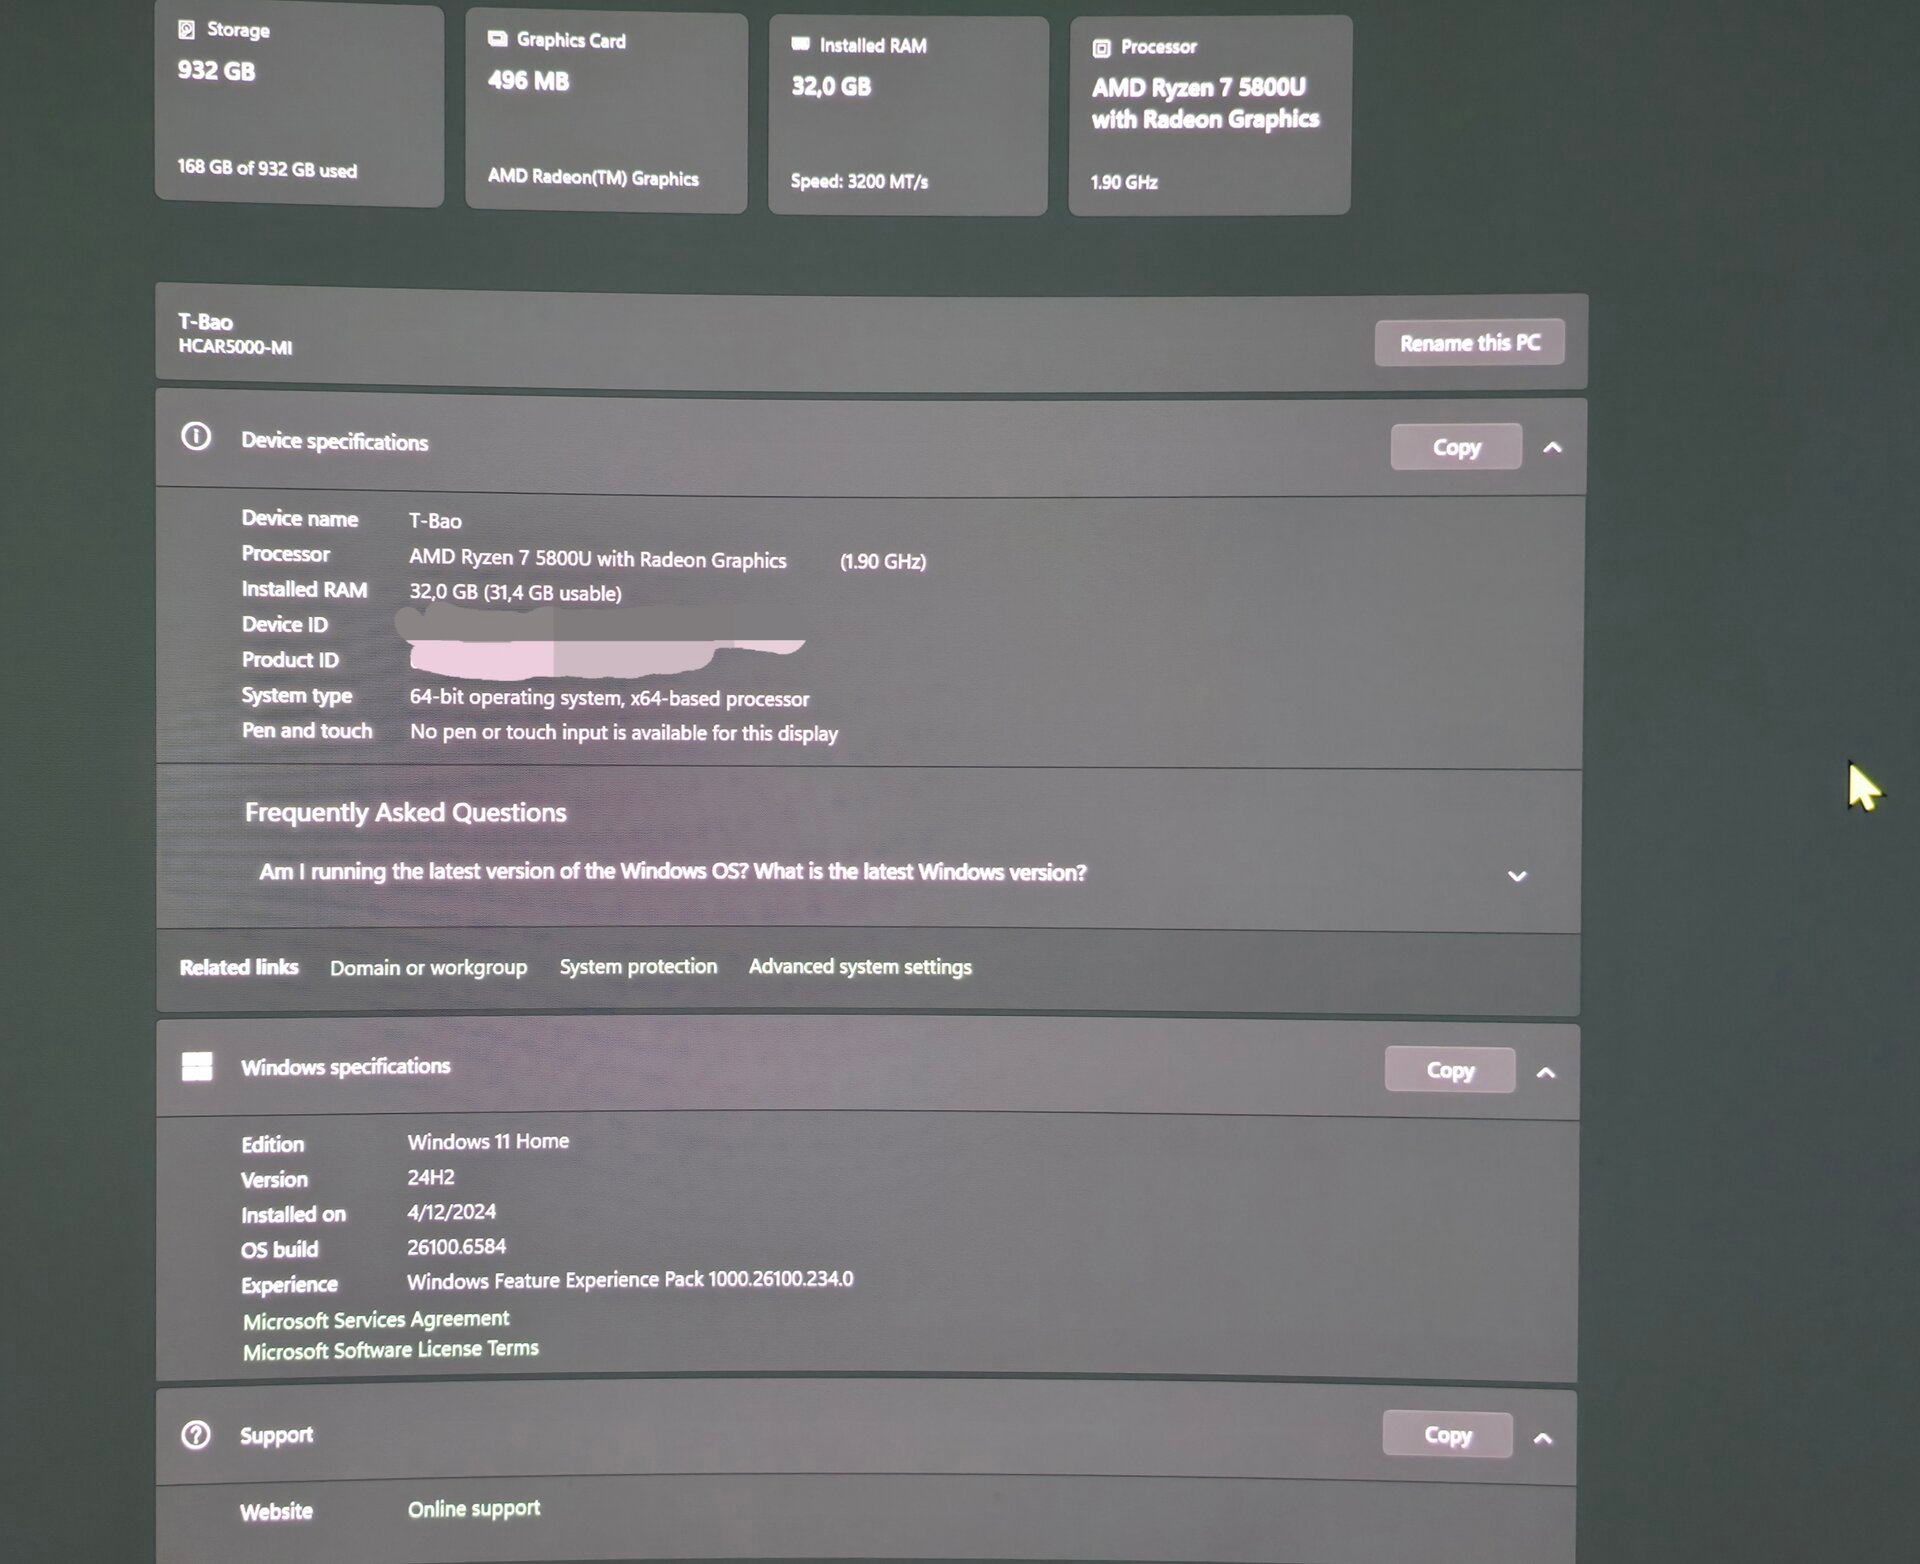Select the 4/12/2024 installed date
Screen dimensions: 1920x1564
point(452,1212)
